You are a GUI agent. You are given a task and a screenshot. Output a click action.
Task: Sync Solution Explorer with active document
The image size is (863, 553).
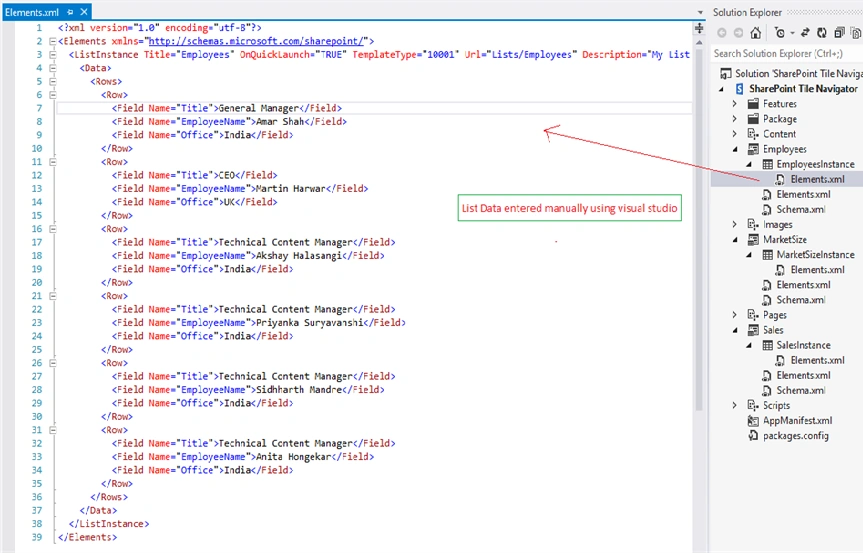tap(805, 33)
